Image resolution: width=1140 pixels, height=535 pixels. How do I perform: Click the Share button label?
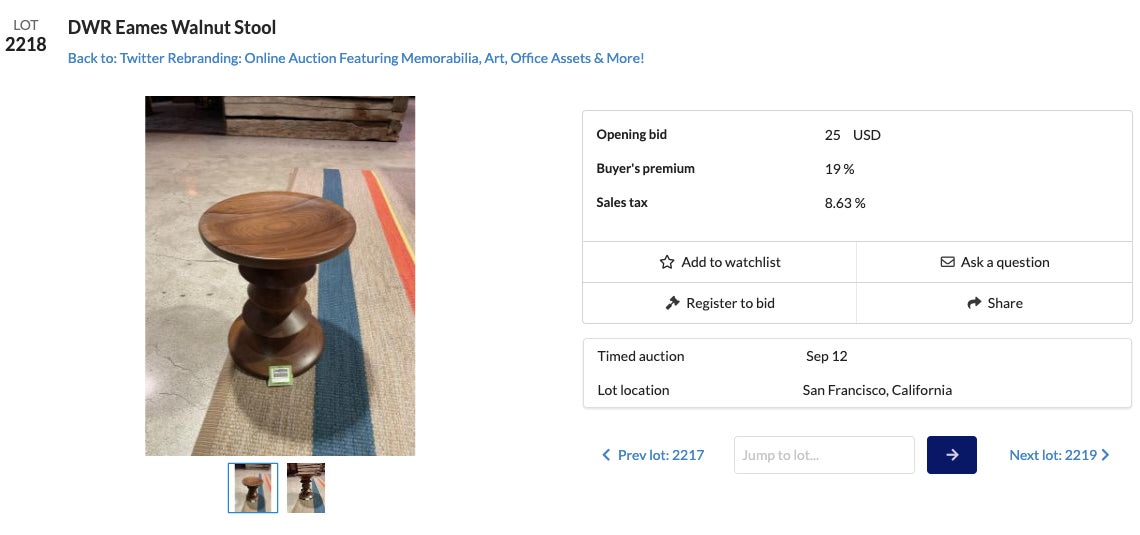point(1005,303)
